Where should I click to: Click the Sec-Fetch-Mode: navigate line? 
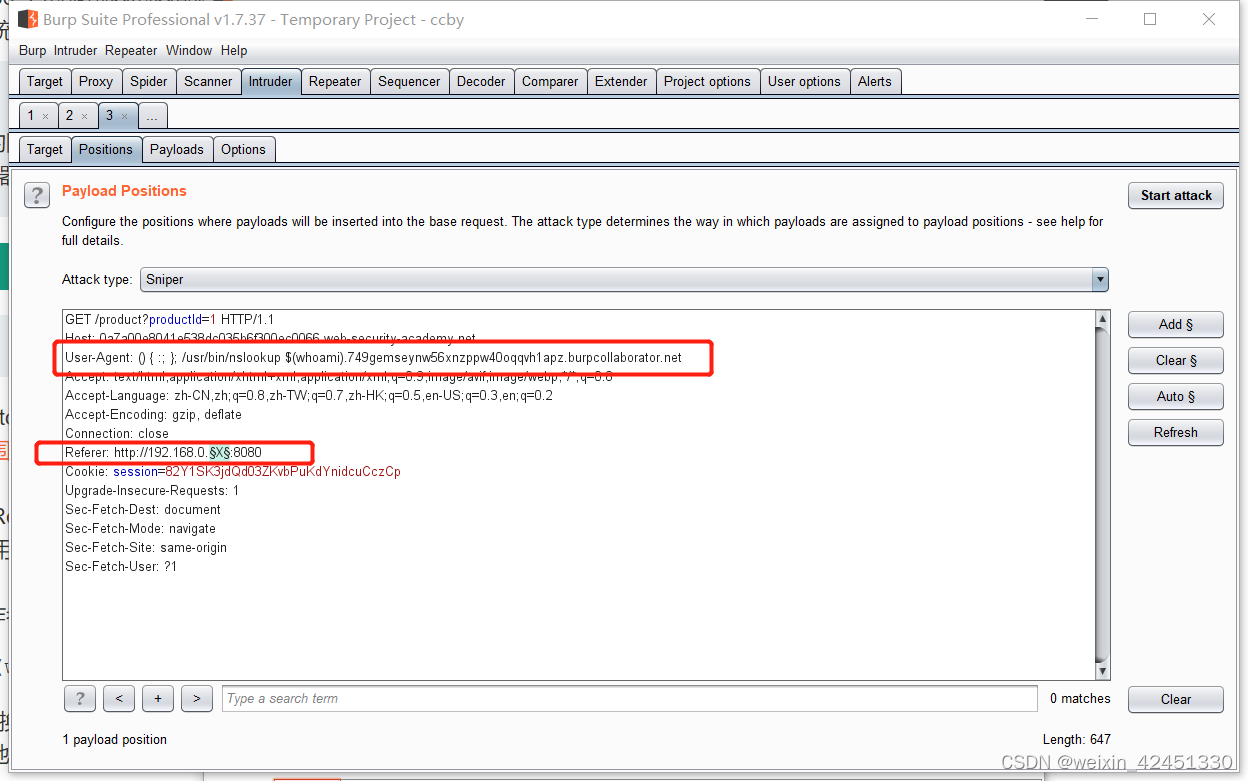(140, 529)
